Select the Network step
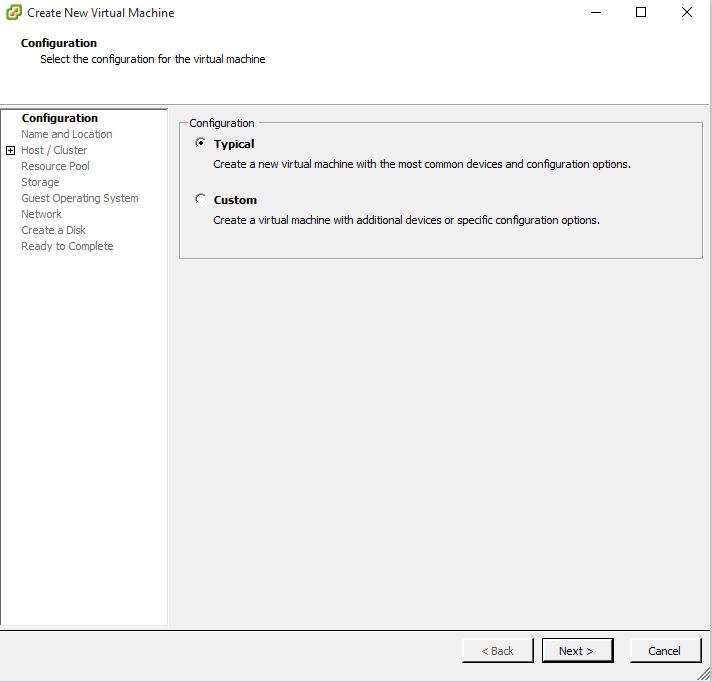Screen dimensions: 712x682 pos(41,214)
